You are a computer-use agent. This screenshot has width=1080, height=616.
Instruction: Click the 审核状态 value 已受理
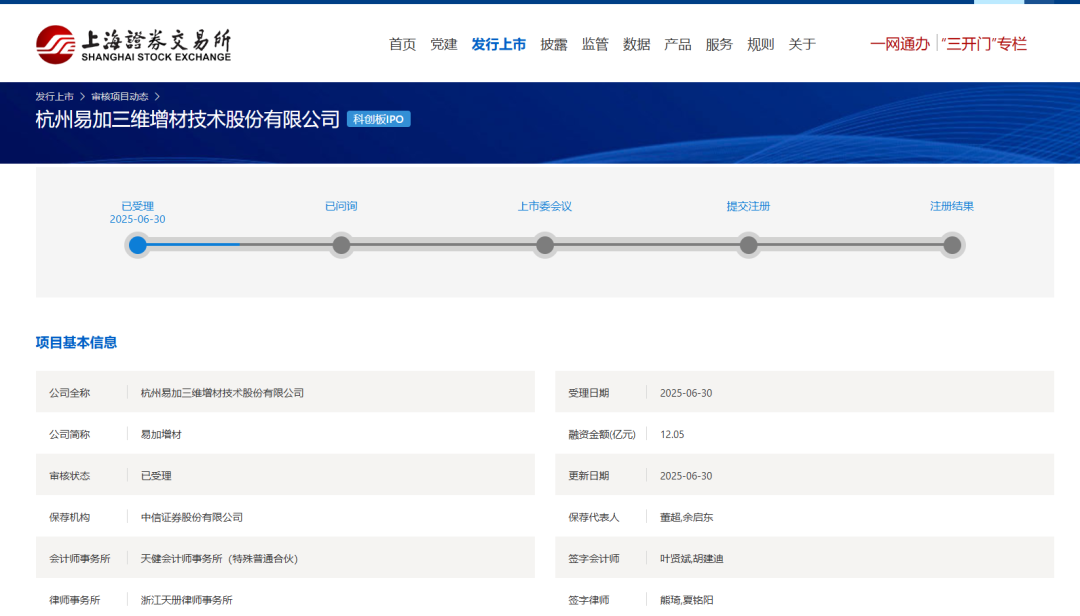[x=156, y=475]
